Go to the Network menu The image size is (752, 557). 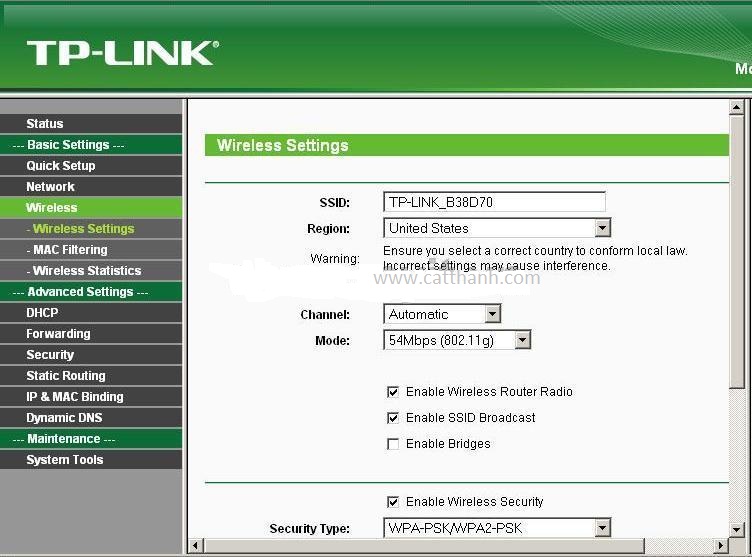tap(91, 187)
